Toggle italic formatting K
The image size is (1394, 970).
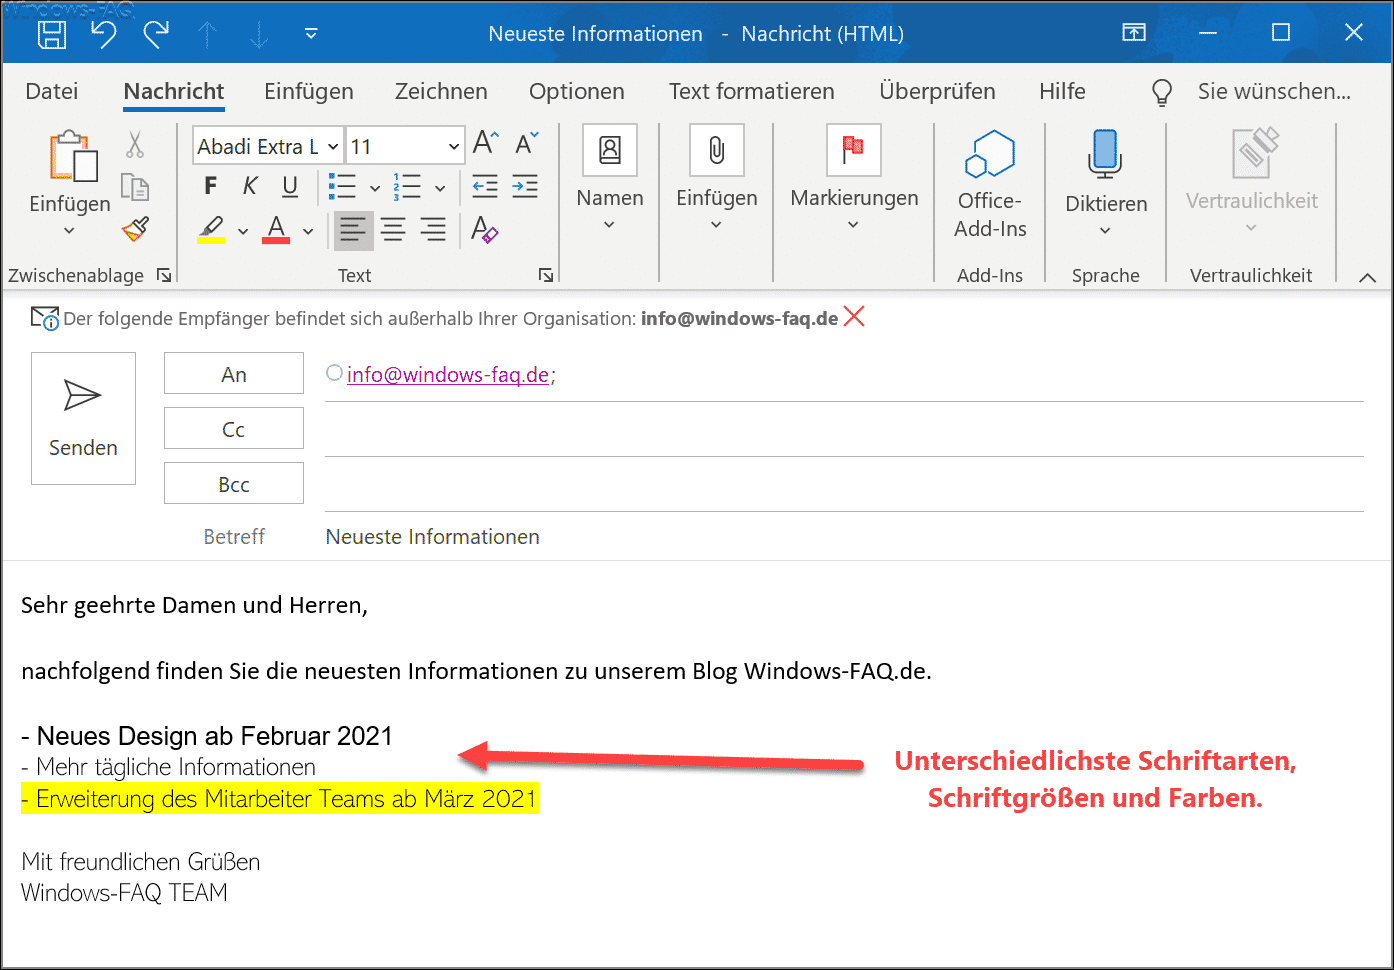(250, 186)
